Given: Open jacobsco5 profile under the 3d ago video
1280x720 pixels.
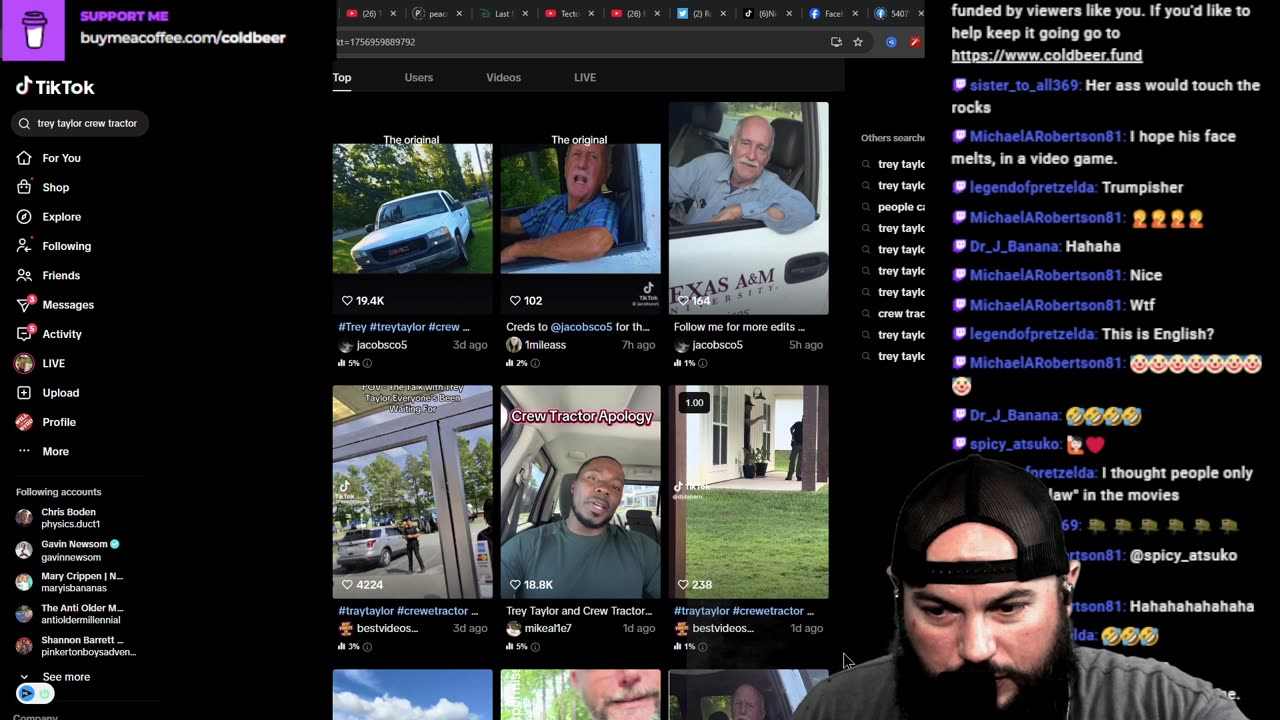Looking at the screenshot, I should point(381,345).
